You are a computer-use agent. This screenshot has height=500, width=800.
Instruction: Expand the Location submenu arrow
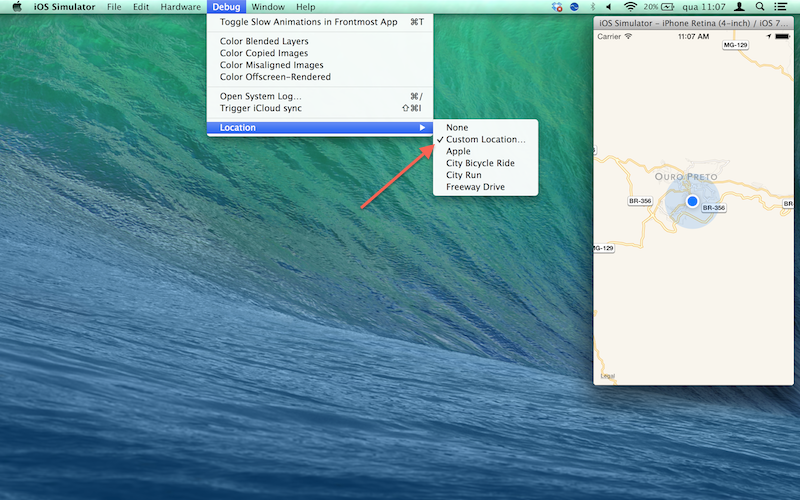pyautogui.click(x=422, y=128)
